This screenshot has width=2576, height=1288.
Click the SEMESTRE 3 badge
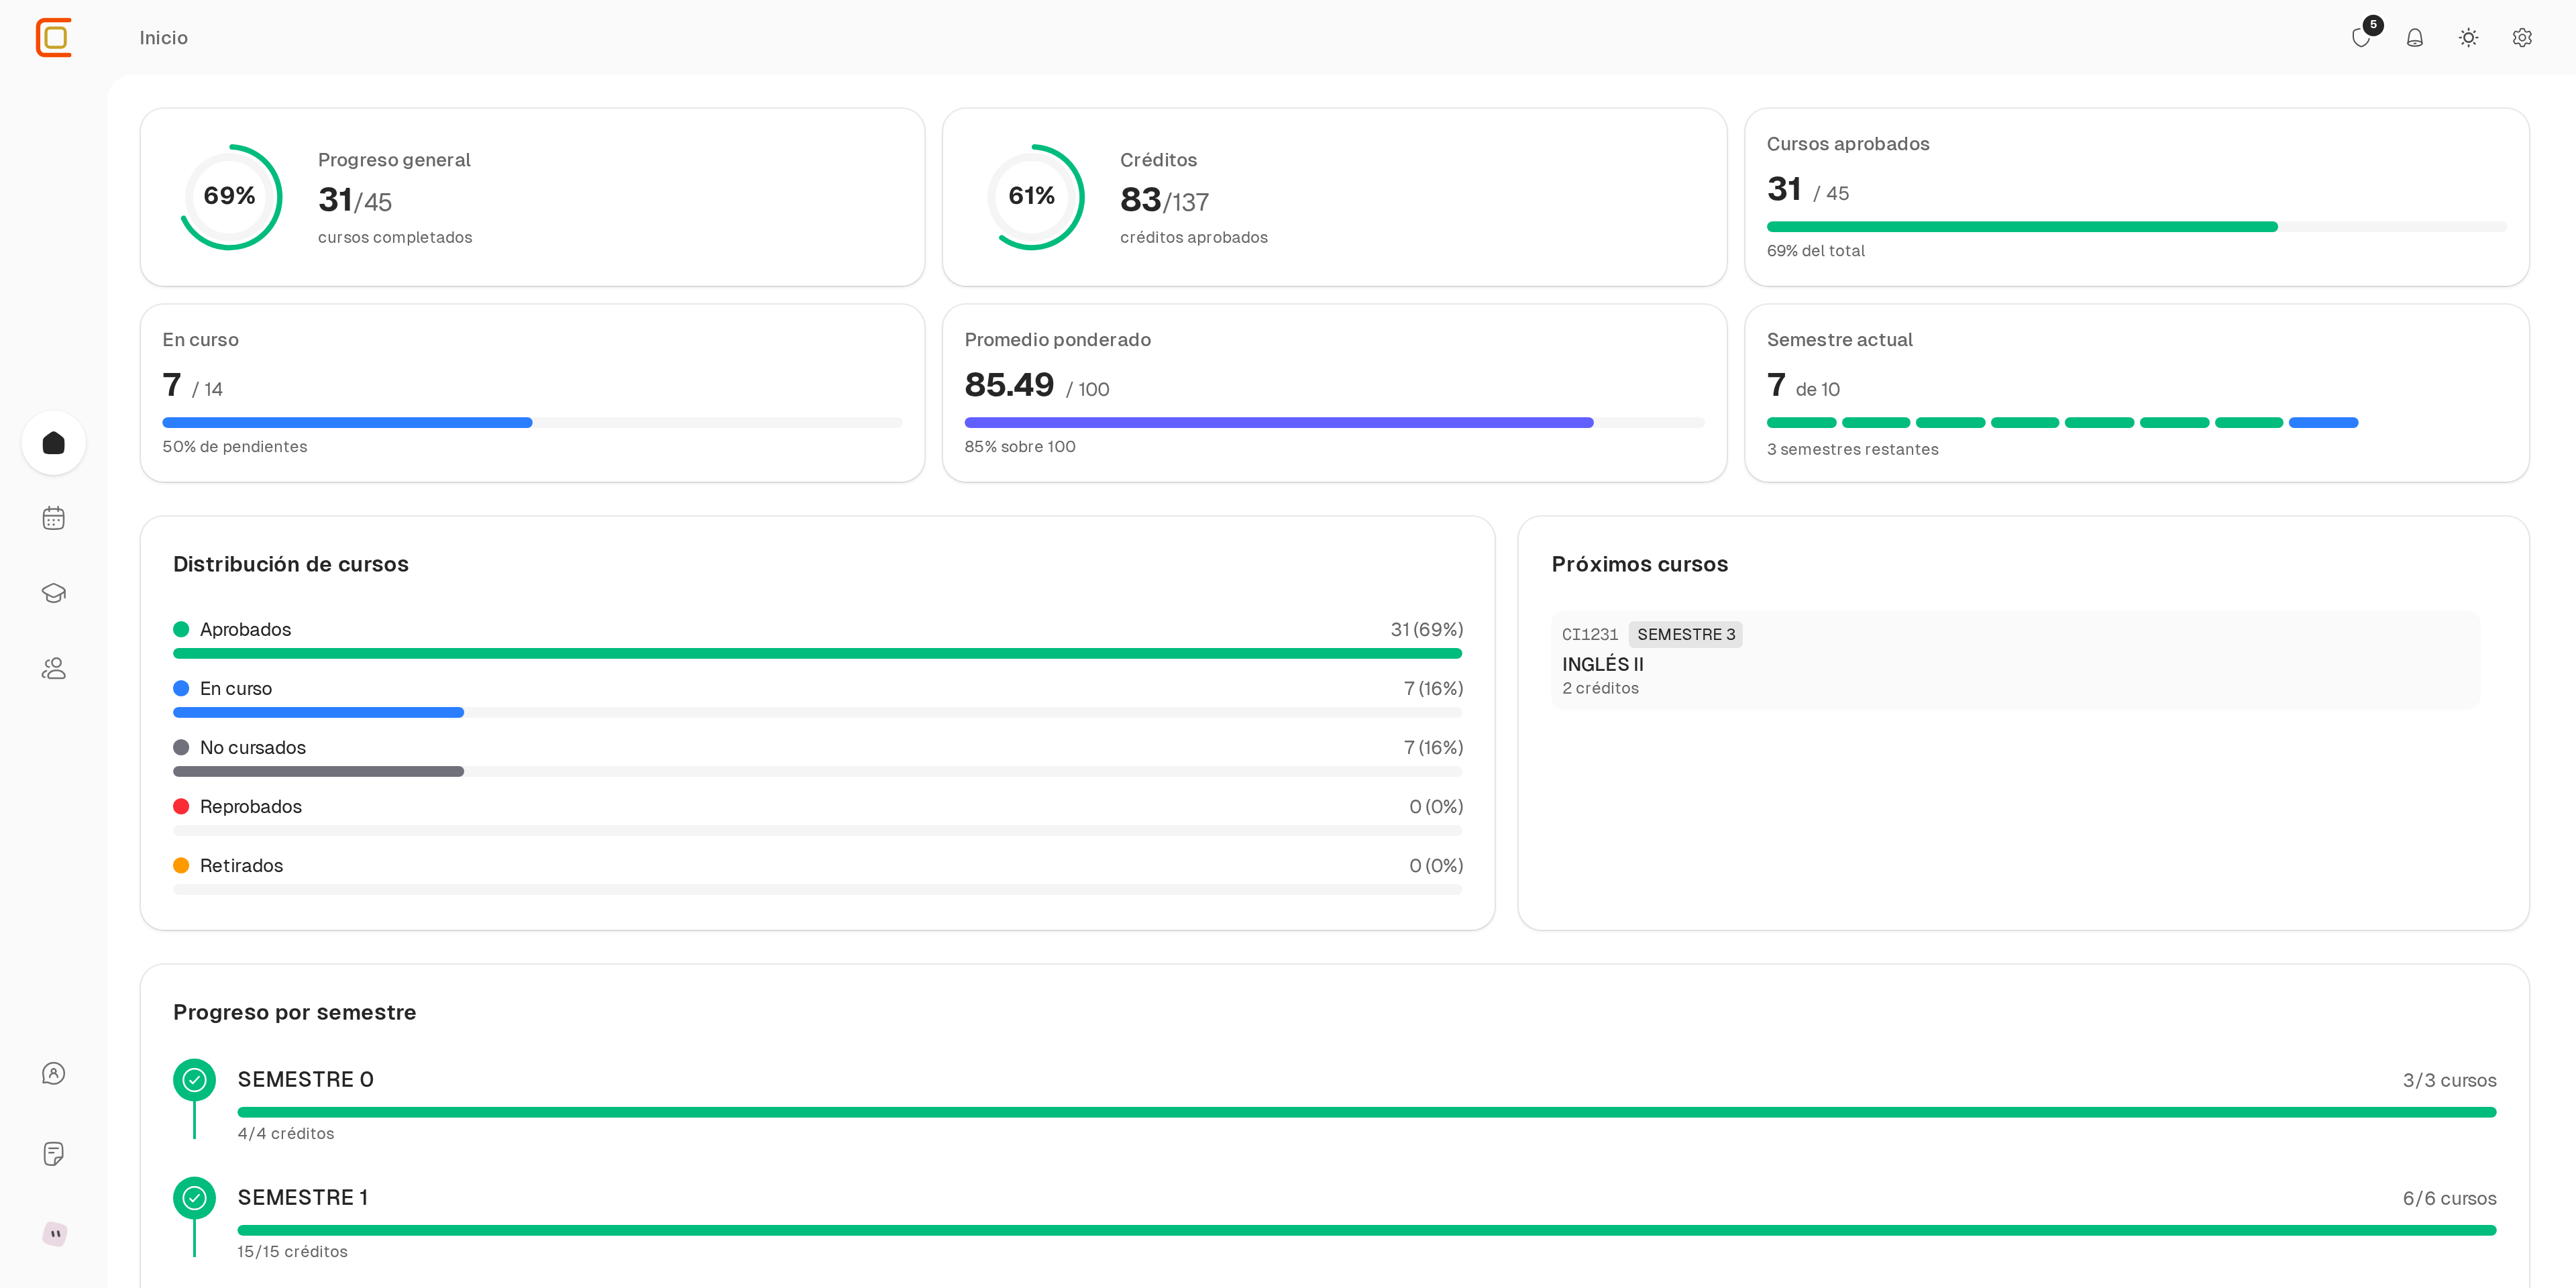[1686, 634]
